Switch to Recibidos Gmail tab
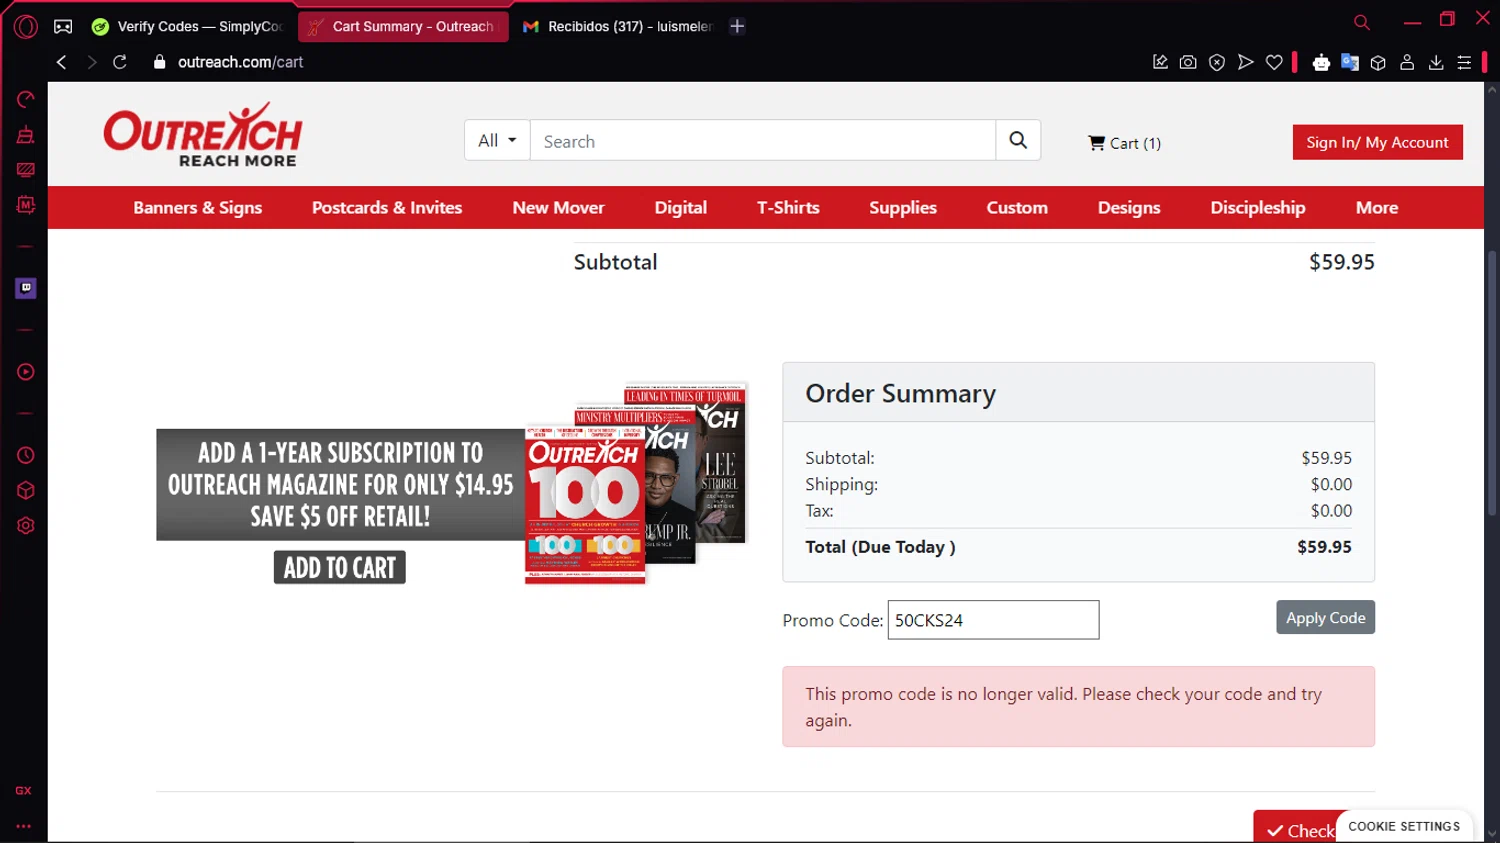Image resolution: width=1500 pixels, height=843 pixels. [x=617, y=27]
